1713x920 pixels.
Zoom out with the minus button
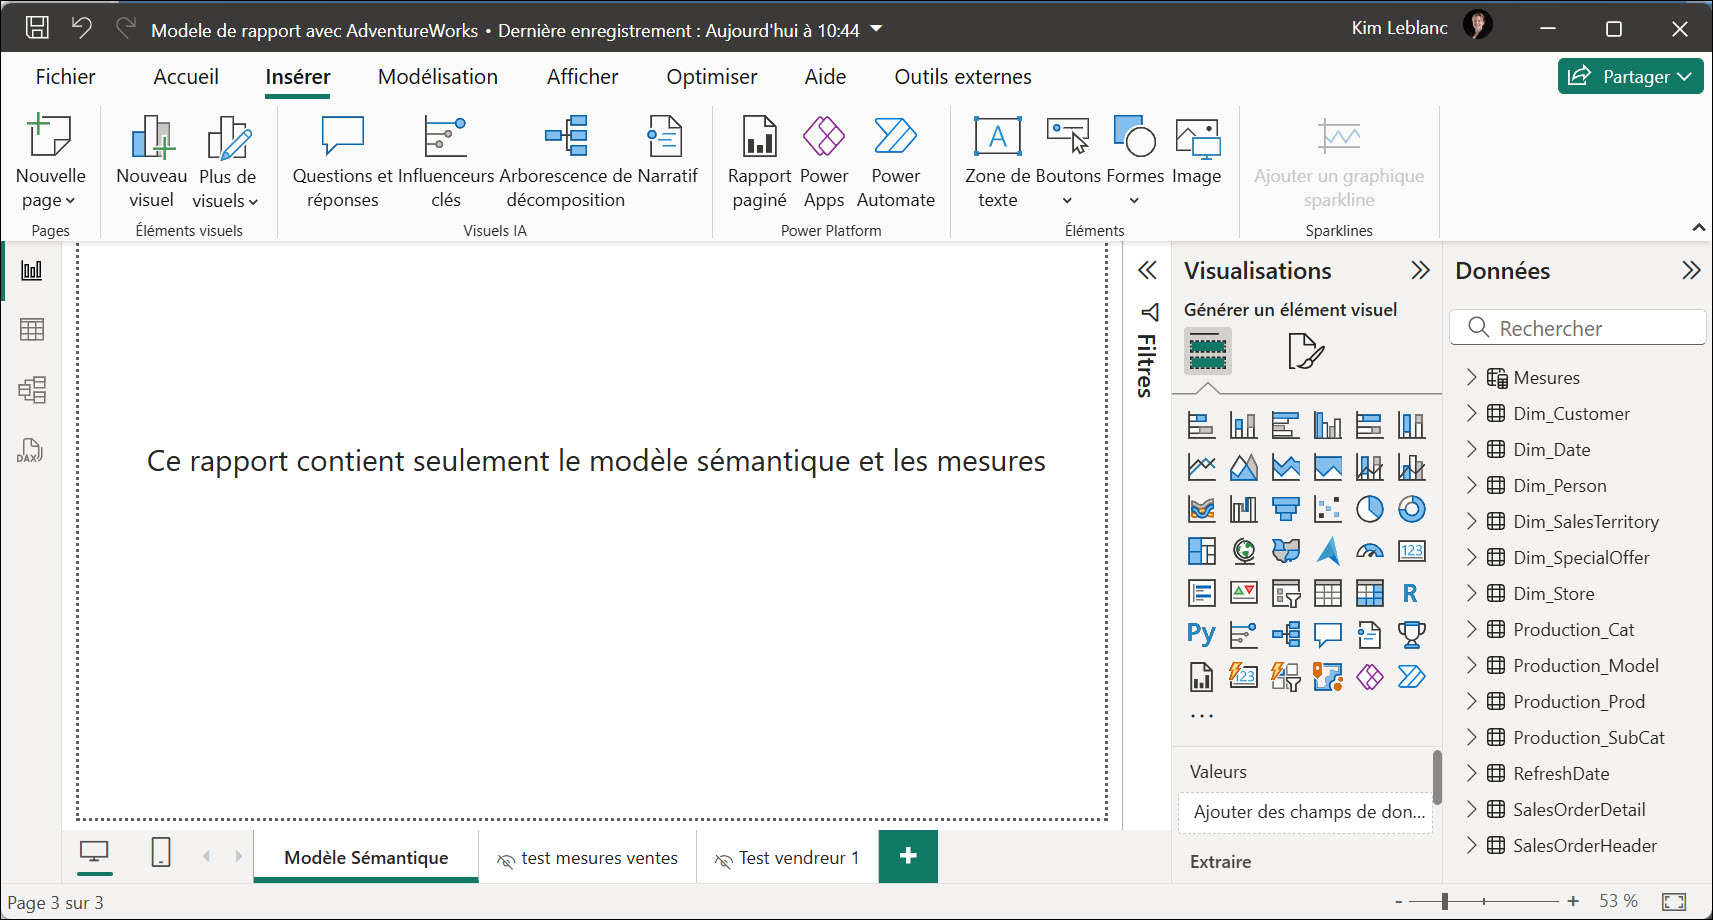coord(1399,901)
